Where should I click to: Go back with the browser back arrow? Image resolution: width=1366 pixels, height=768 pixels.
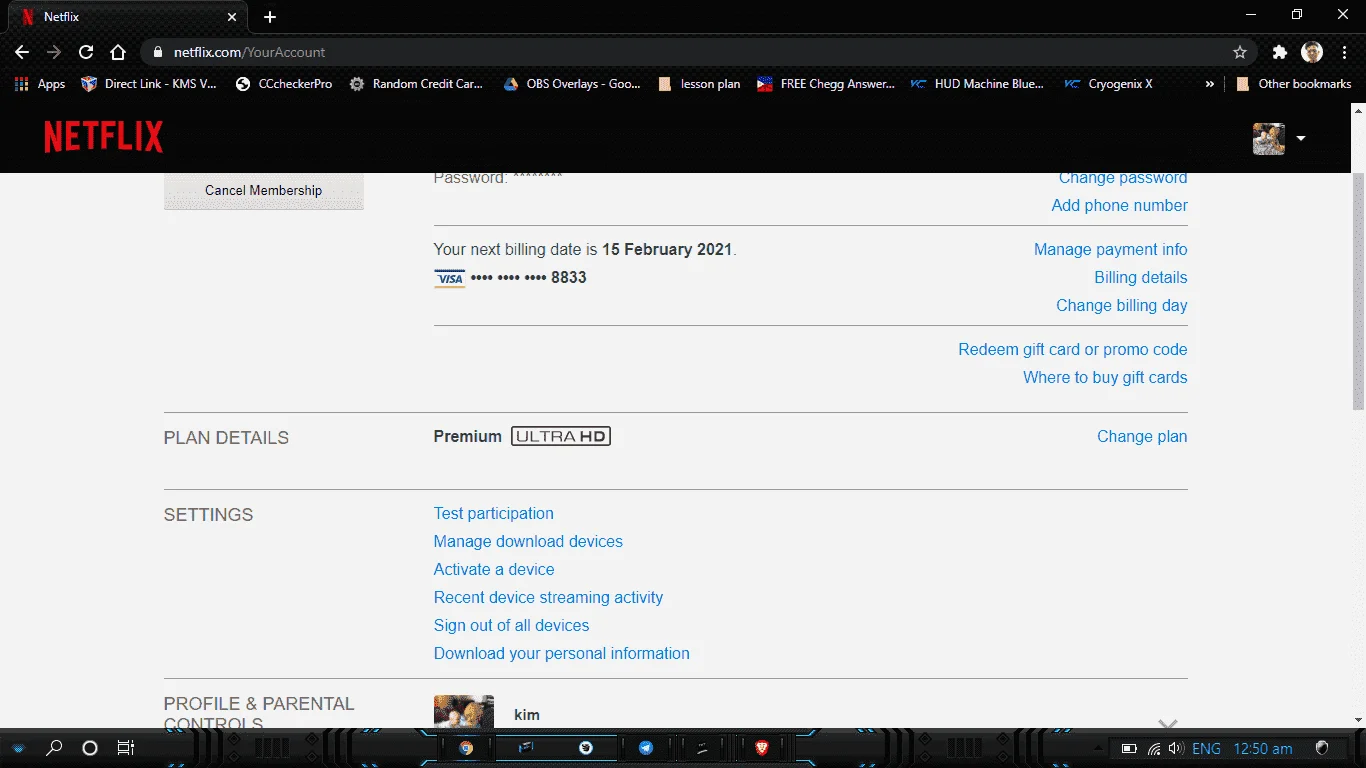(x=22, y=52)
